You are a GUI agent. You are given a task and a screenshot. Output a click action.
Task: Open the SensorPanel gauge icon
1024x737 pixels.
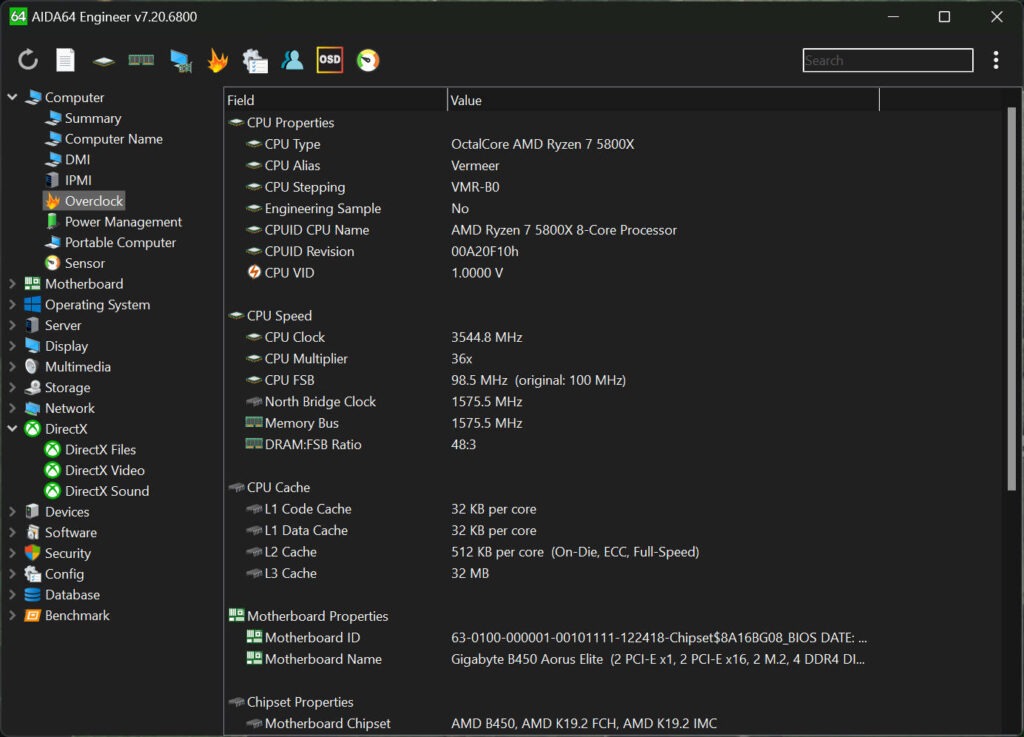[368, 61]
